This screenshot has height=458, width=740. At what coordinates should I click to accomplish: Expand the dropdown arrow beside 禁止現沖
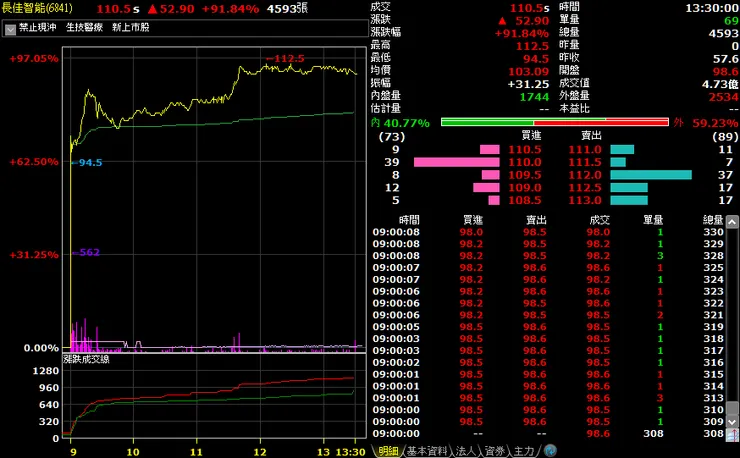coord(10,29)
